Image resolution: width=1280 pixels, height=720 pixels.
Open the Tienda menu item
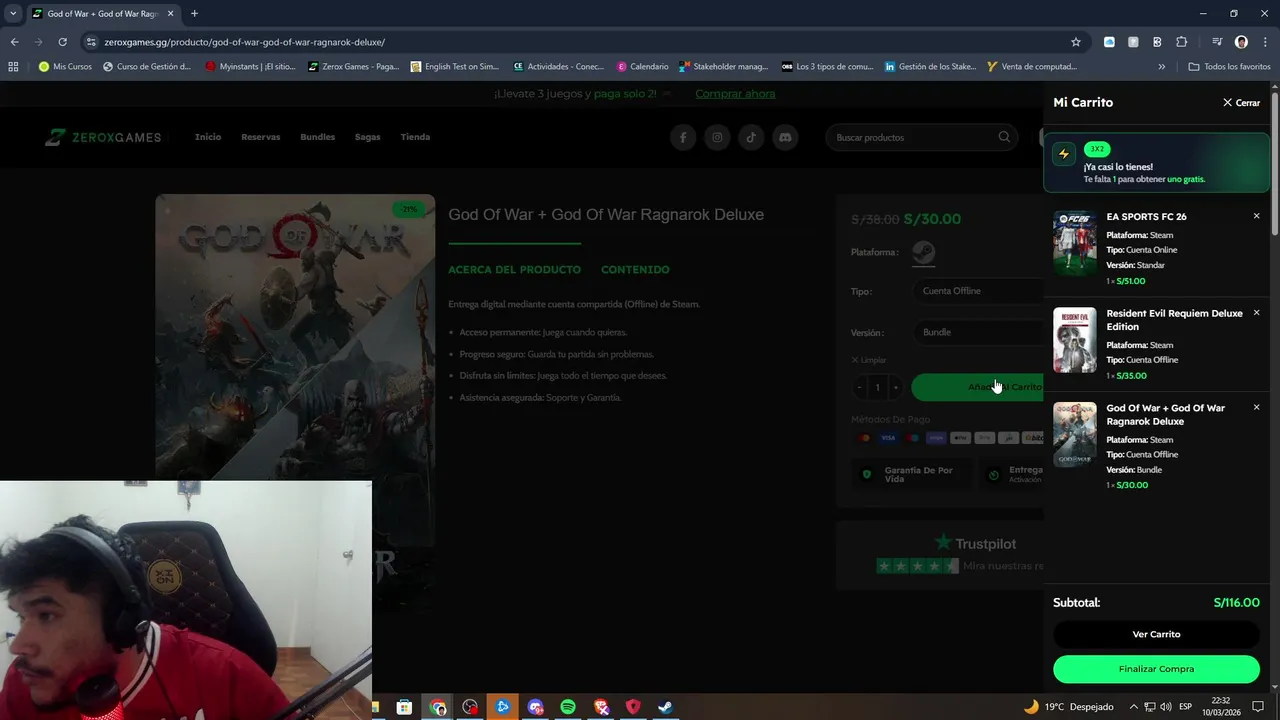coord(415,137)
